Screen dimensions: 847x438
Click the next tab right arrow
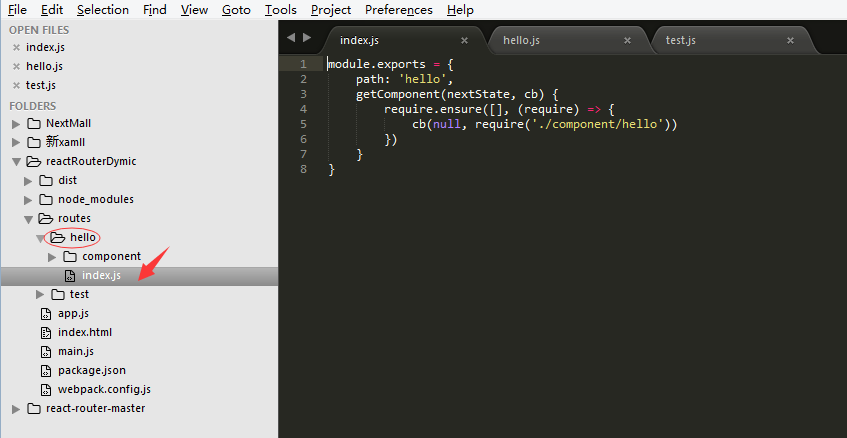(x=307, y=37)
